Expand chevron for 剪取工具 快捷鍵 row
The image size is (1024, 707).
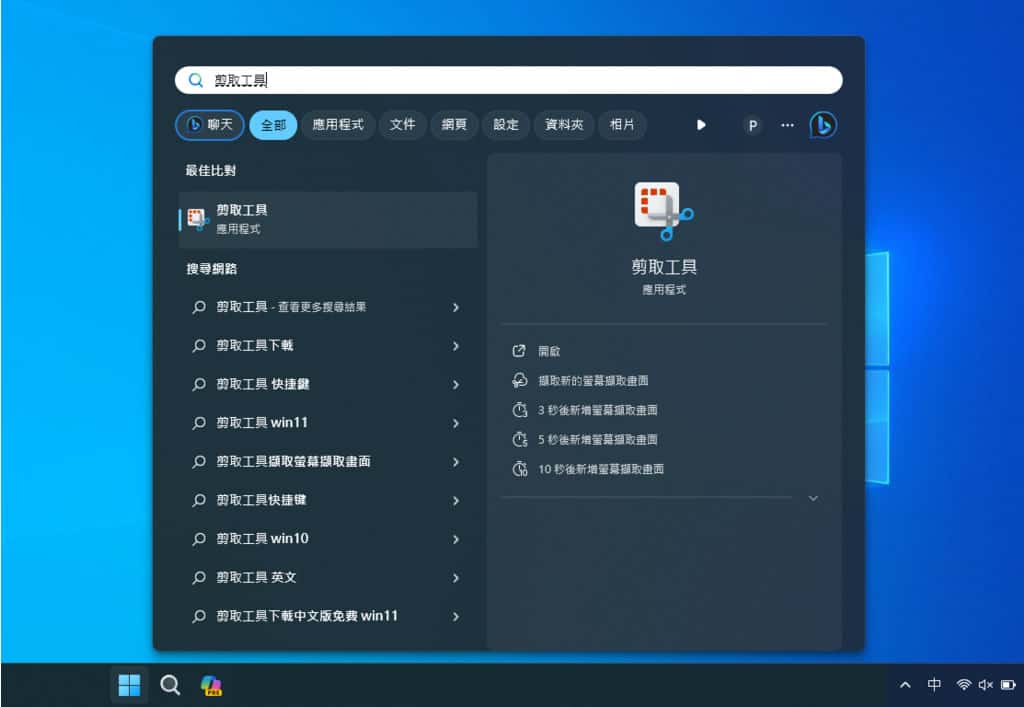(456, 385)
